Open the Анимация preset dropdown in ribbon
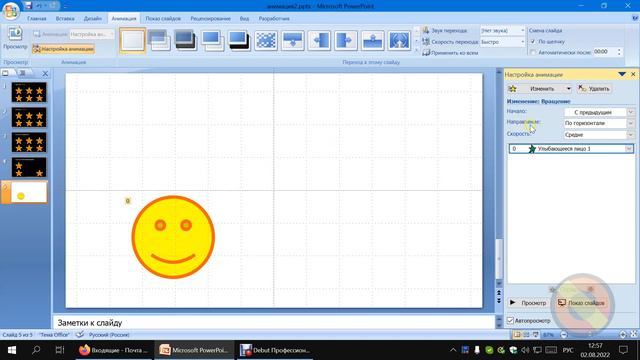This screenshot has height=360, width=640. 92,34
